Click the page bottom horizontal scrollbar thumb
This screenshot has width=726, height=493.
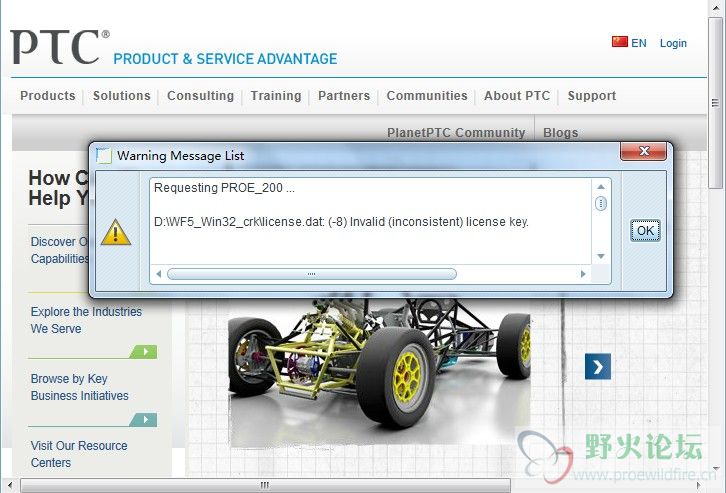[x=265, y=486]
